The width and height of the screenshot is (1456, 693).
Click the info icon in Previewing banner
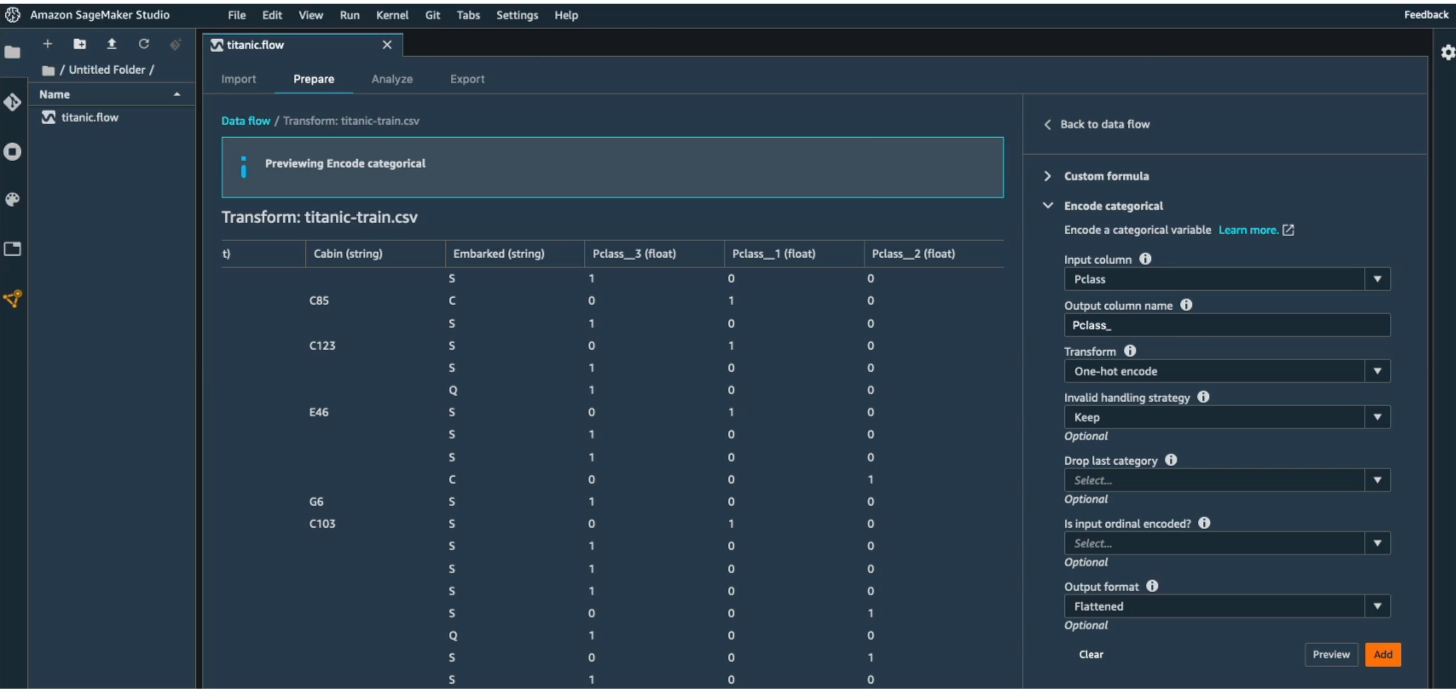(243, 167)
